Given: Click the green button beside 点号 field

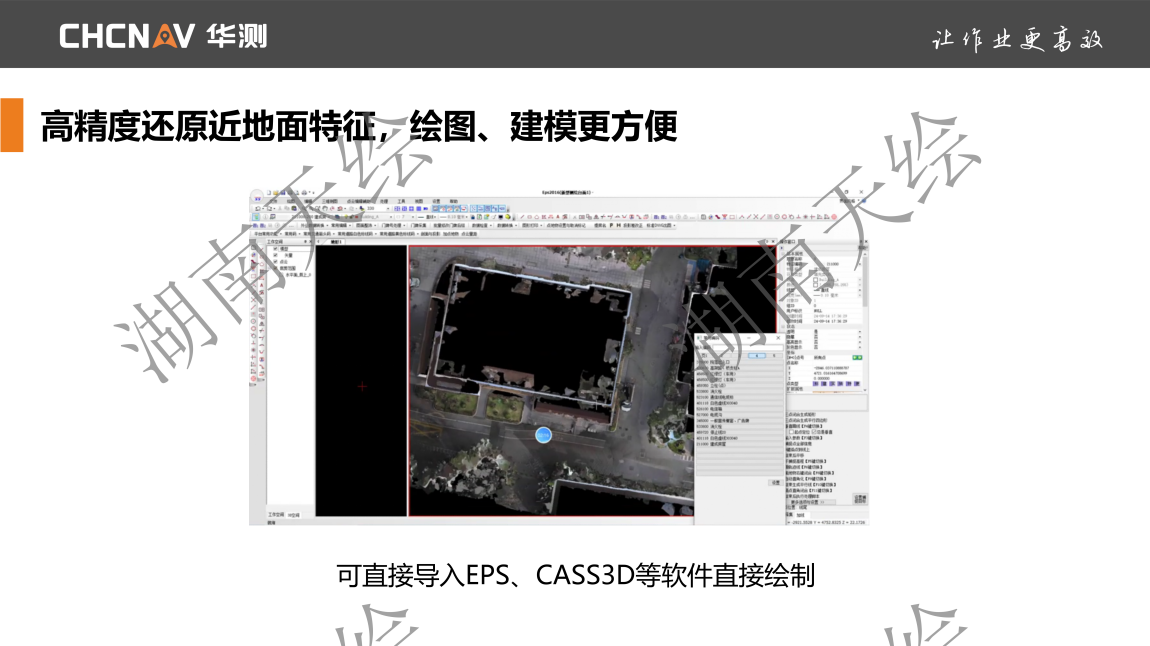Looking at the screenshot, I should pos(857,356).
